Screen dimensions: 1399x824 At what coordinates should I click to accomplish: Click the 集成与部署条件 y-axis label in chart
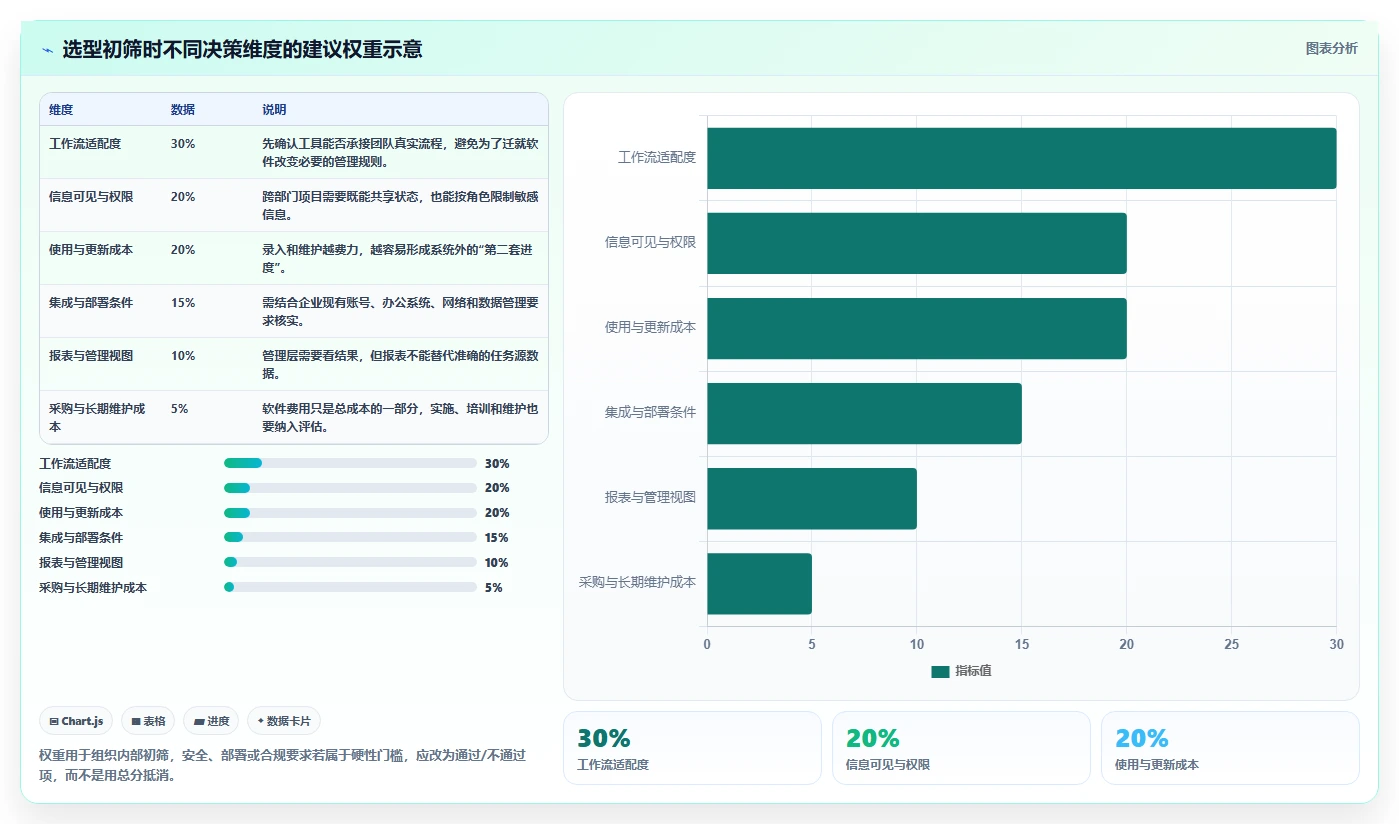point(650,413)
